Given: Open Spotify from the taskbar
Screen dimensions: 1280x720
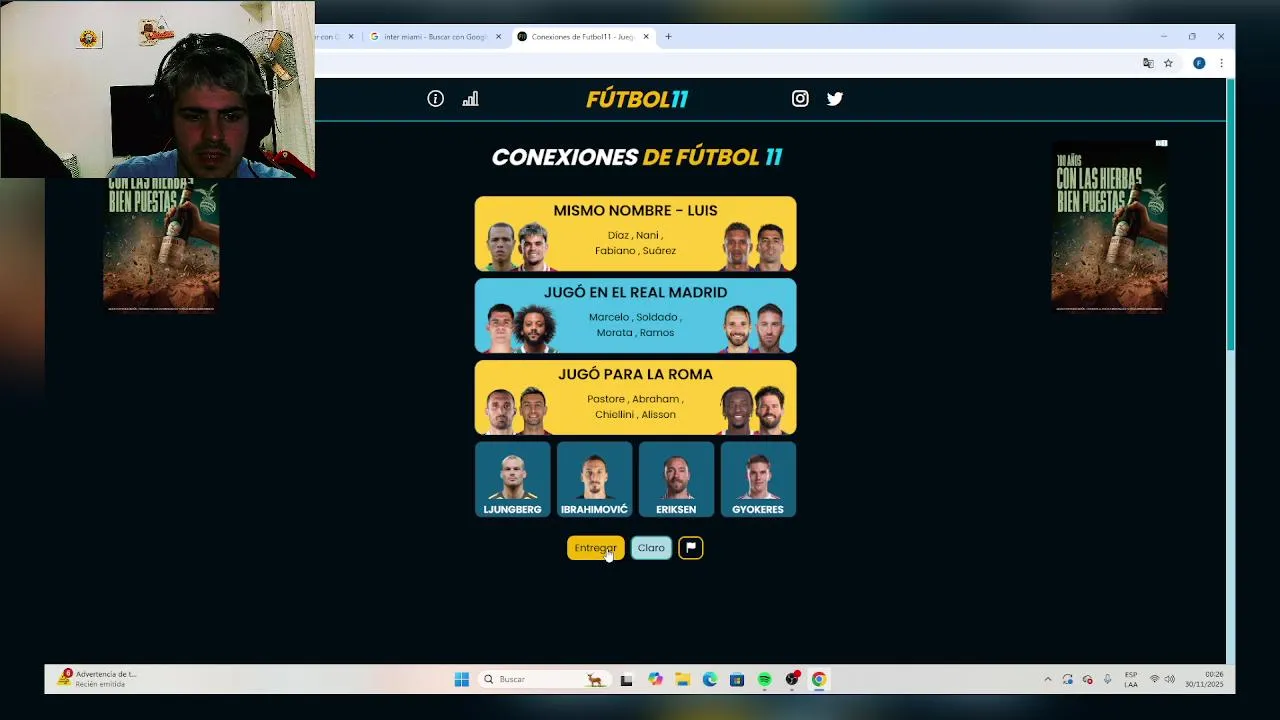Looking at the screenshot, I should click(764, 679).
